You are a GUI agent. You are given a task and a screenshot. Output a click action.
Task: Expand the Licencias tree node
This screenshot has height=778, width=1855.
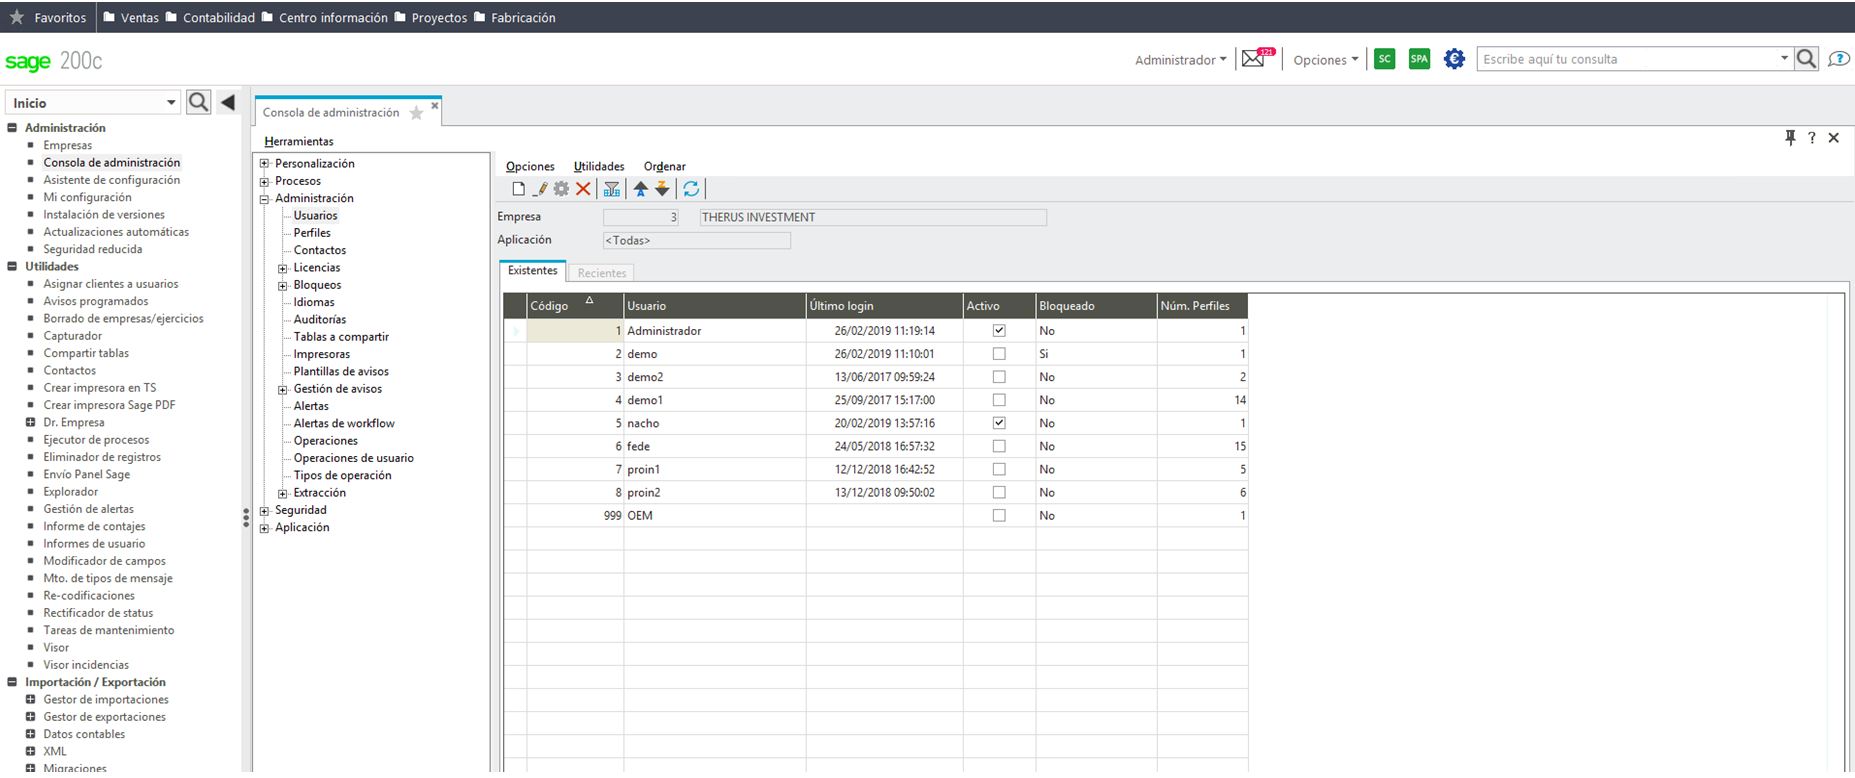click(283, 268)
